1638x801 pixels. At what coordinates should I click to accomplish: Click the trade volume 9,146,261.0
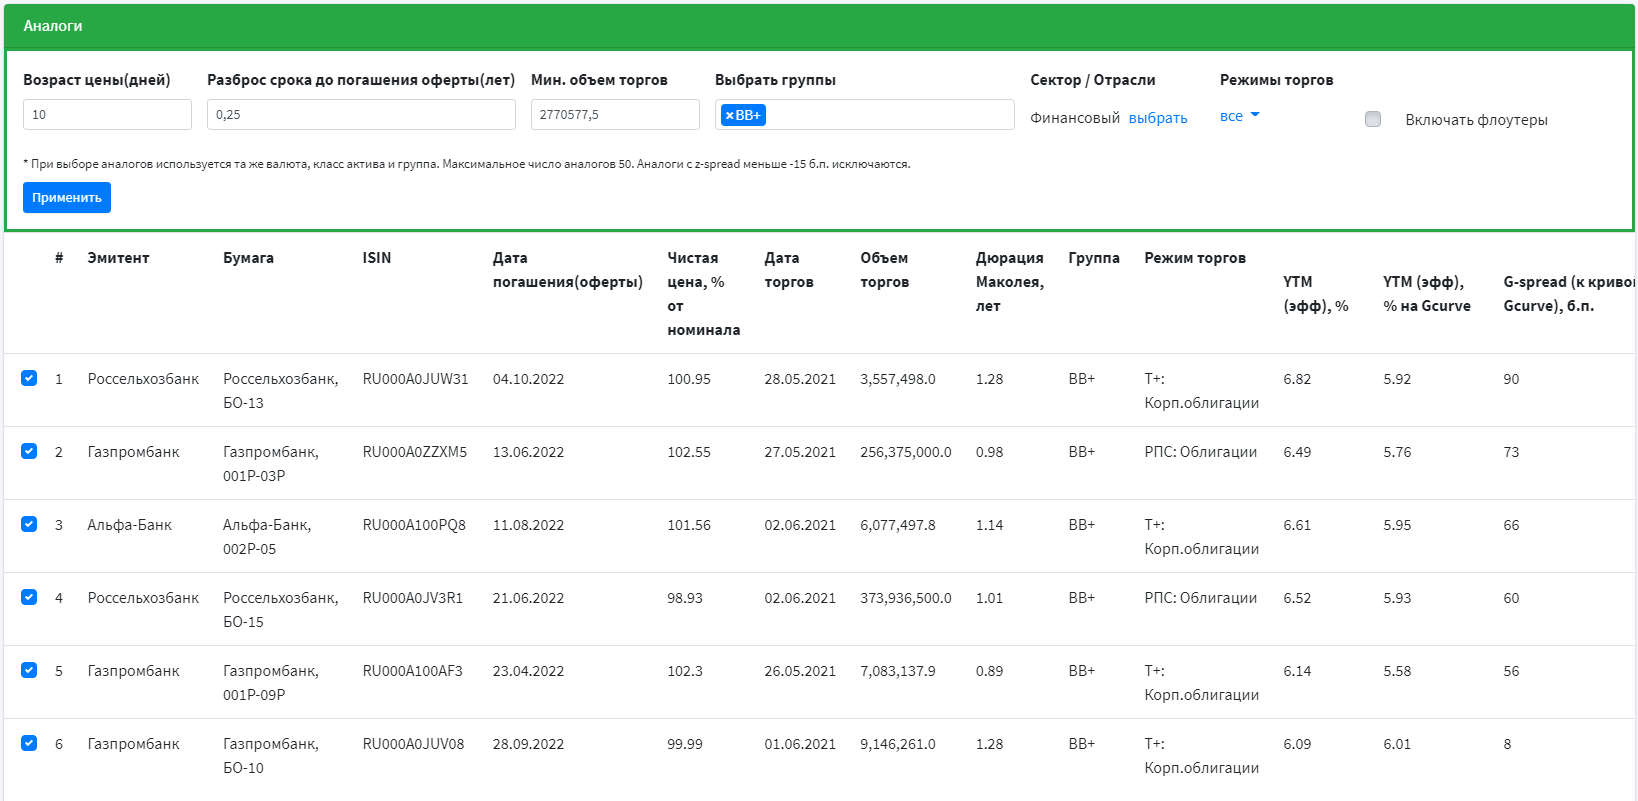[898, 744]
